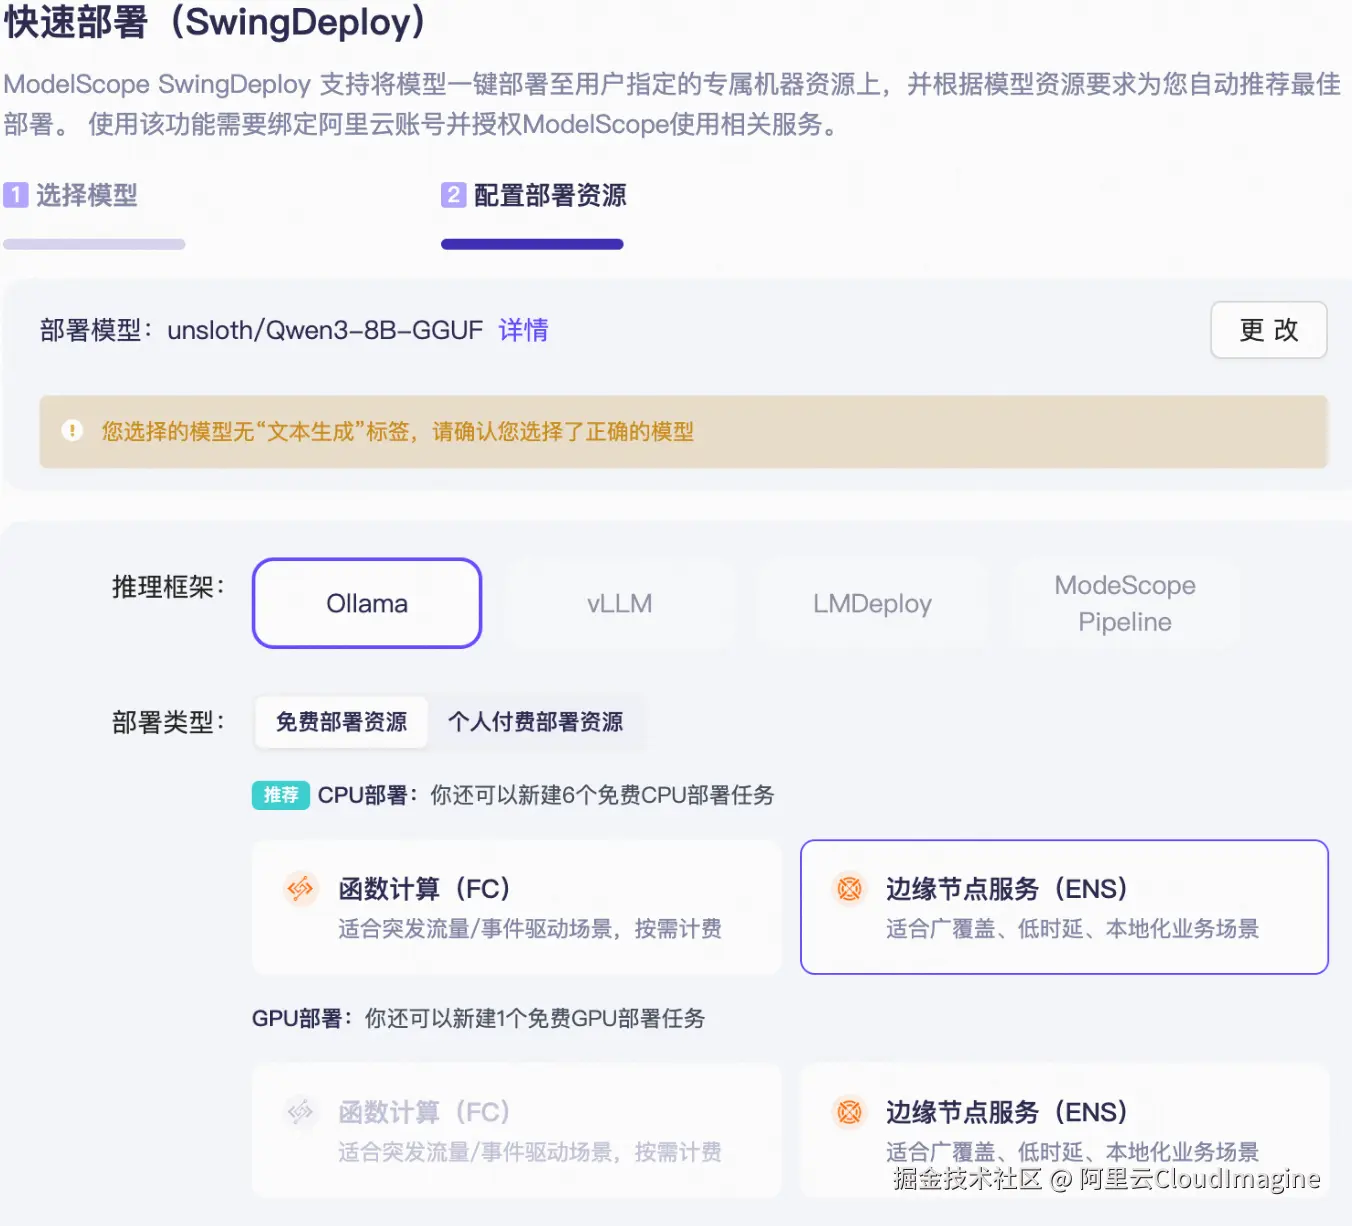Go to step 选择模型
The image size is (1352, 1226).
coord(87,195)
